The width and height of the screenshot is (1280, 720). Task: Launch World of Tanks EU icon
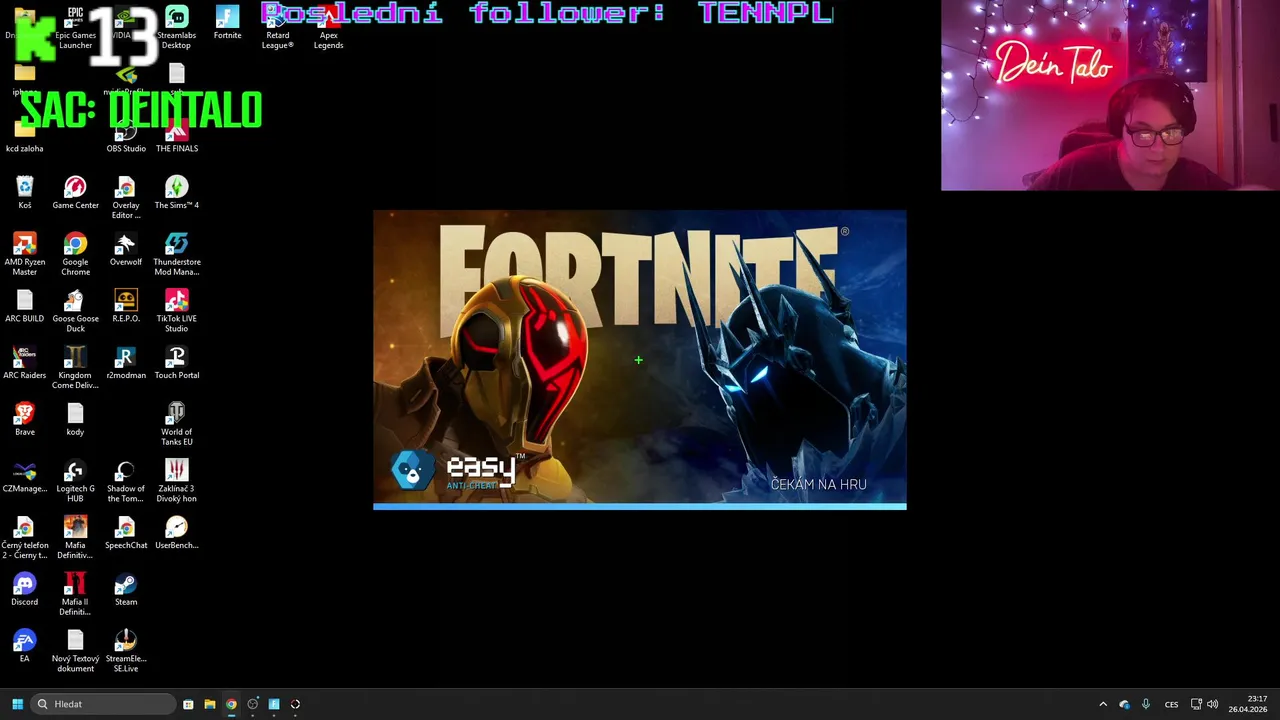coord(177,425)
